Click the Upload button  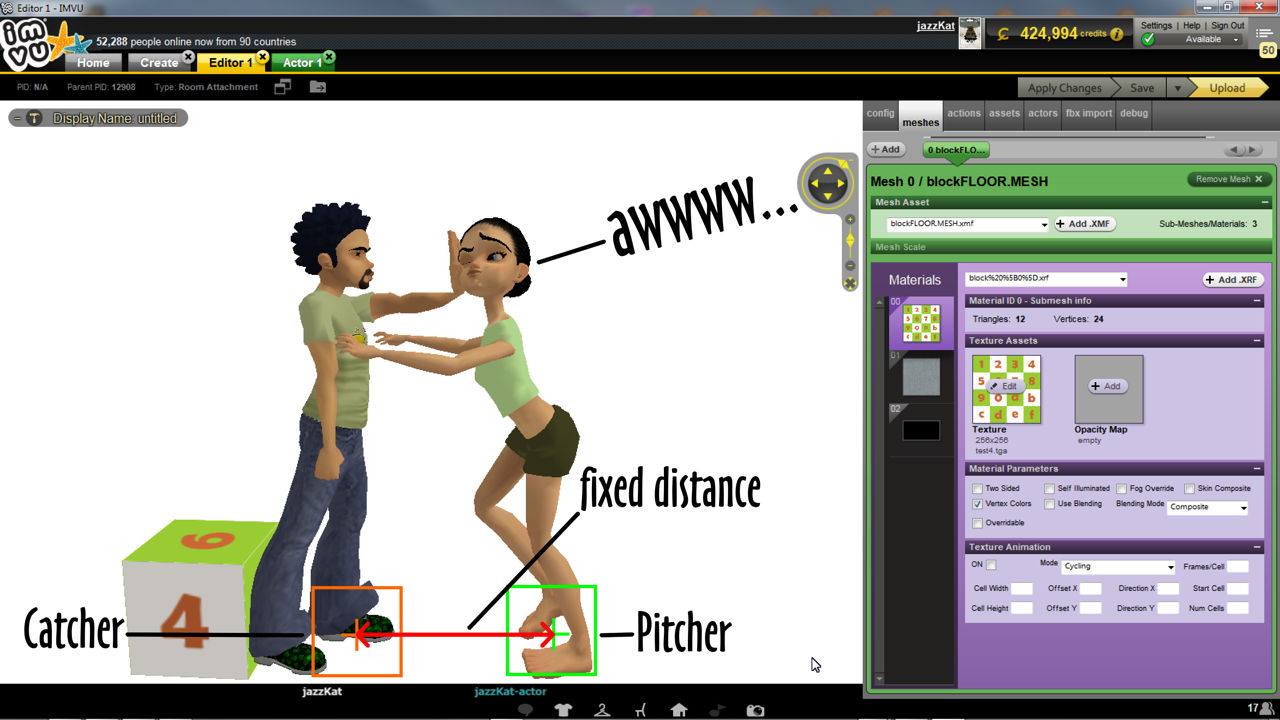tap(1227, 88)
